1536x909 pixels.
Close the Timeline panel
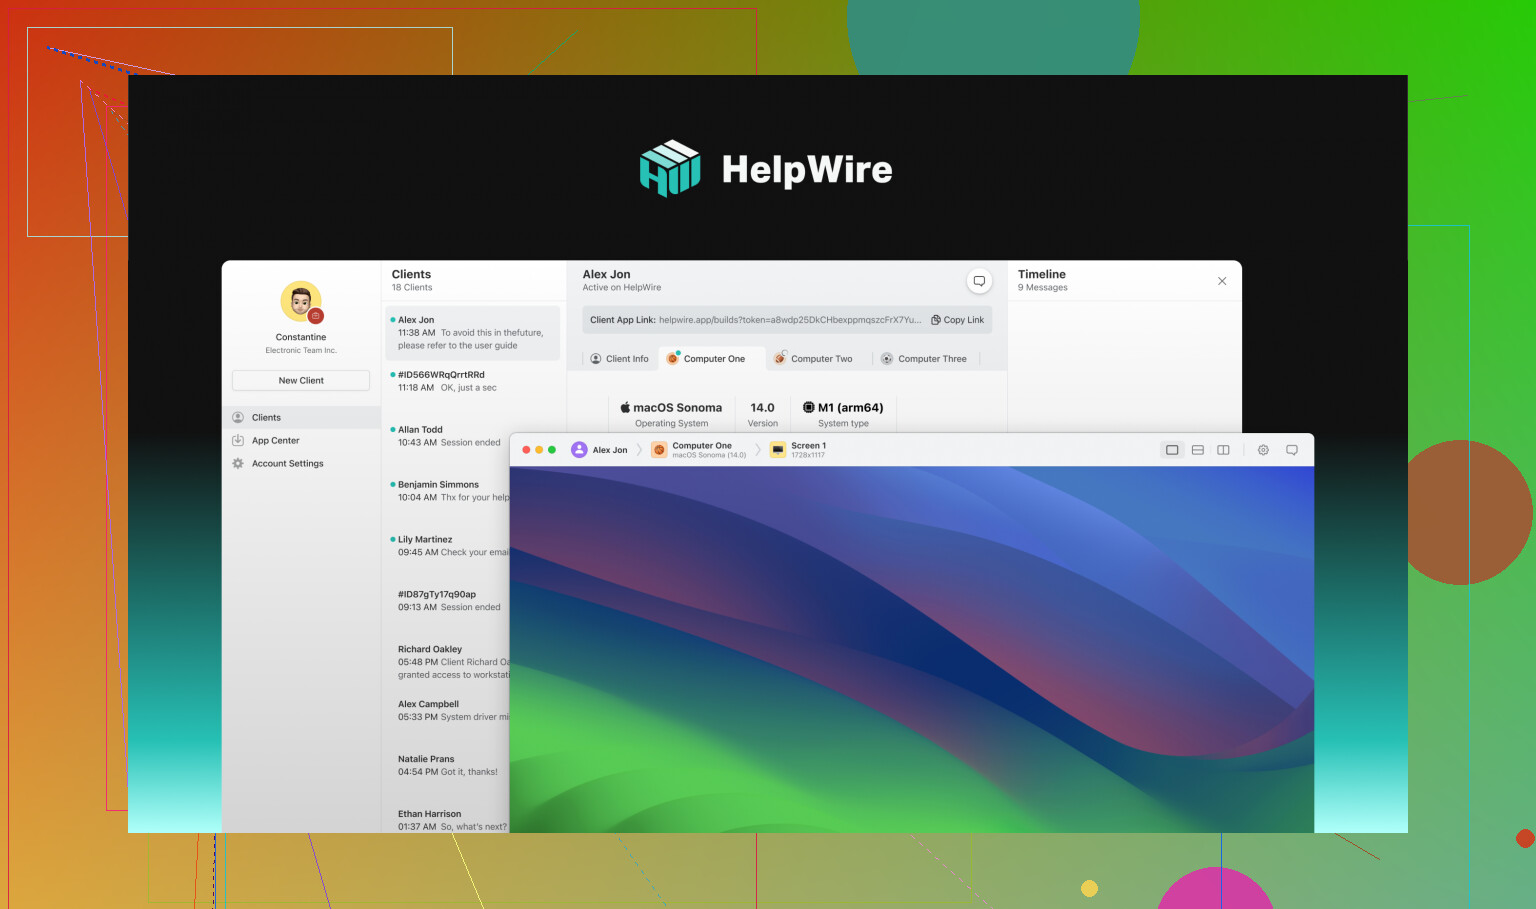point(1222,281)
